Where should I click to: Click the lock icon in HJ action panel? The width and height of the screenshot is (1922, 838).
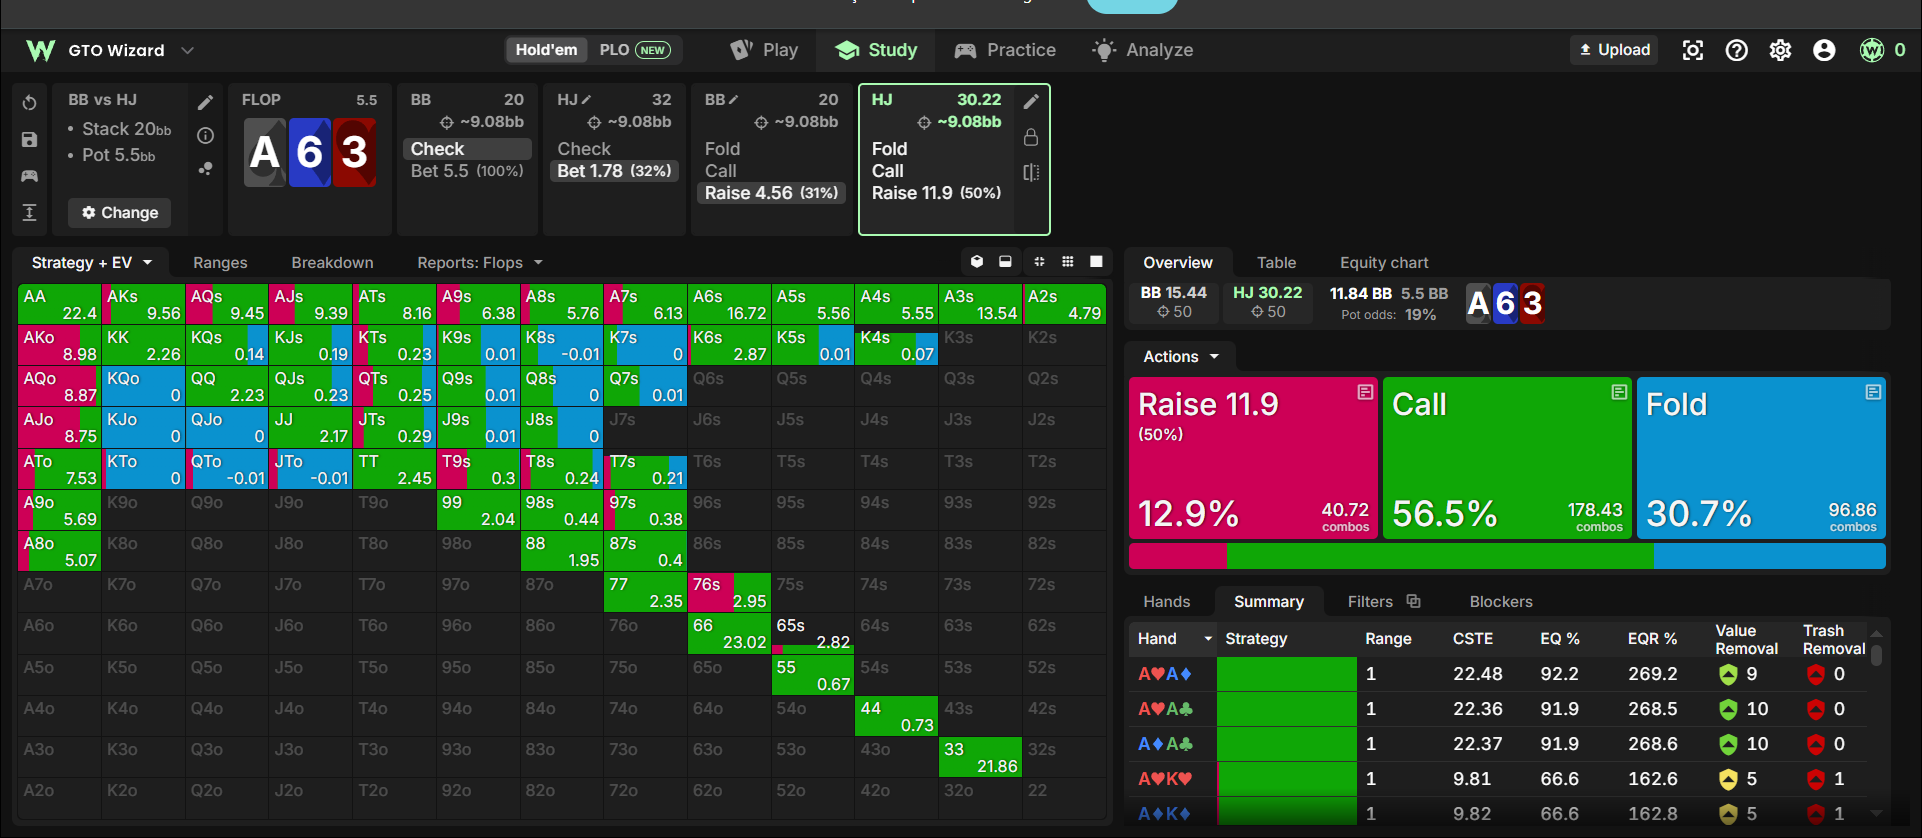tap(1031, 137)
